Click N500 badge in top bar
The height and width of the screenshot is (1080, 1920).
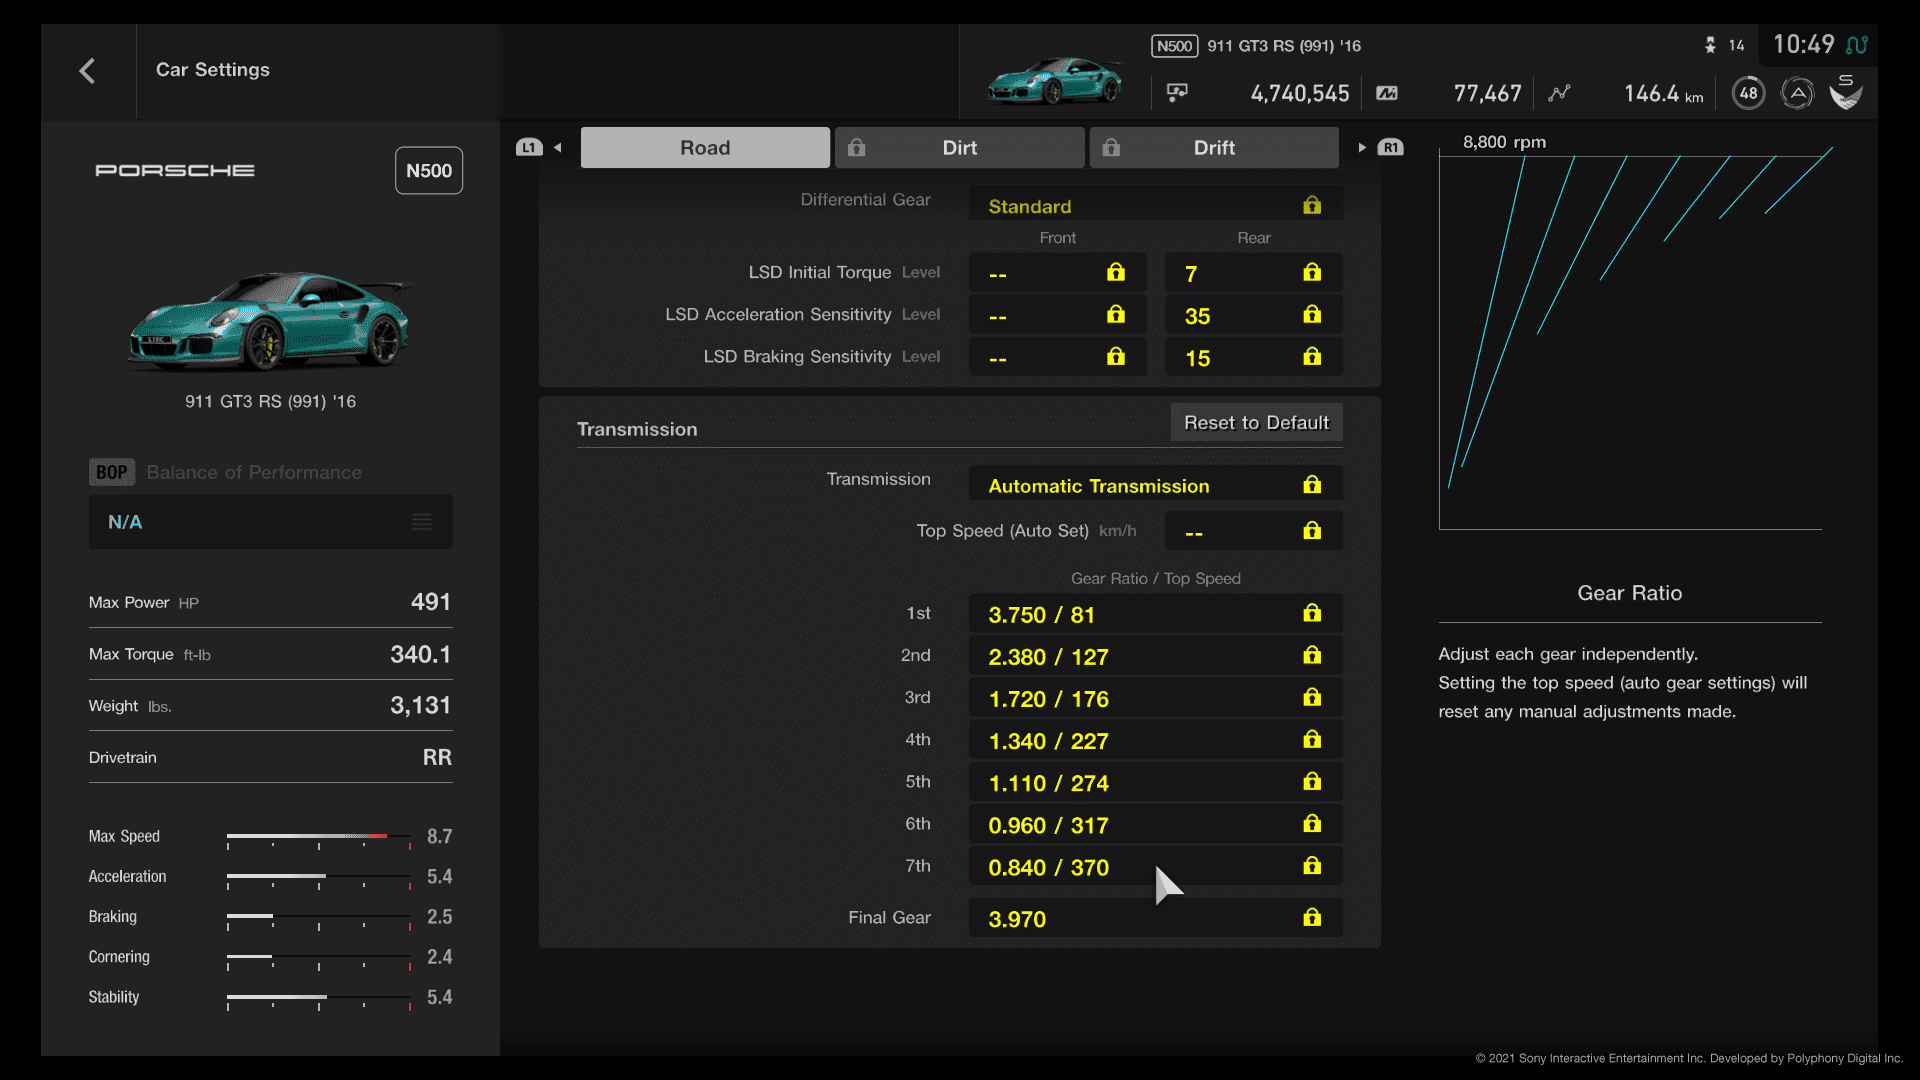point(1175,46)
